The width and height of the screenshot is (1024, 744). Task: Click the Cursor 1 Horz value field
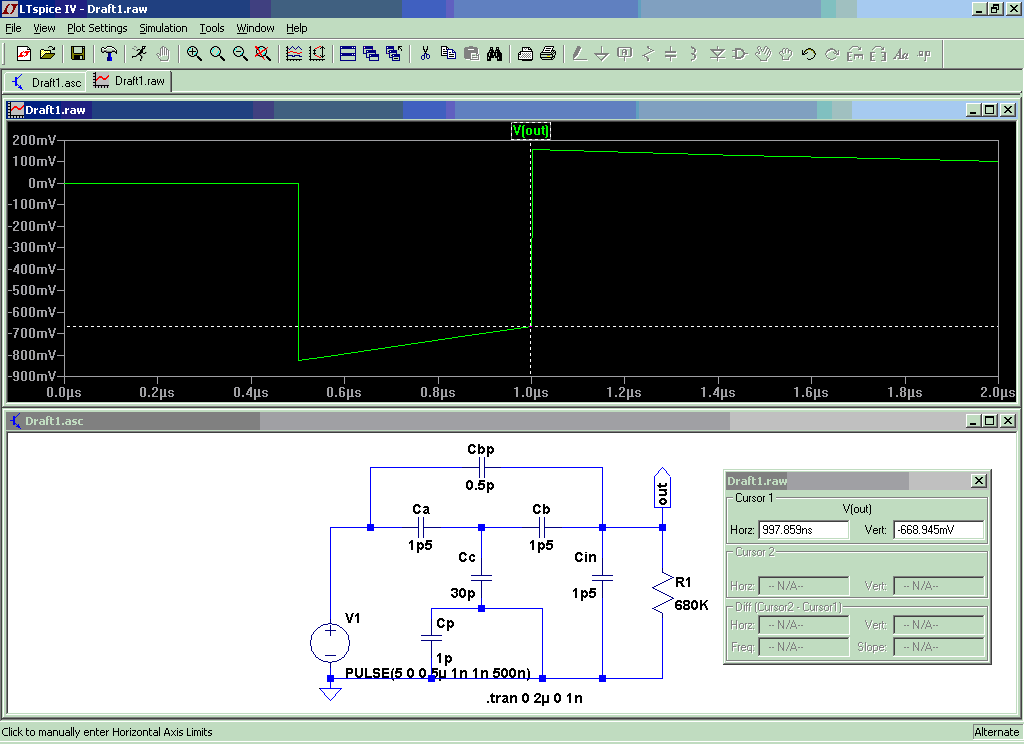(803, 530)
